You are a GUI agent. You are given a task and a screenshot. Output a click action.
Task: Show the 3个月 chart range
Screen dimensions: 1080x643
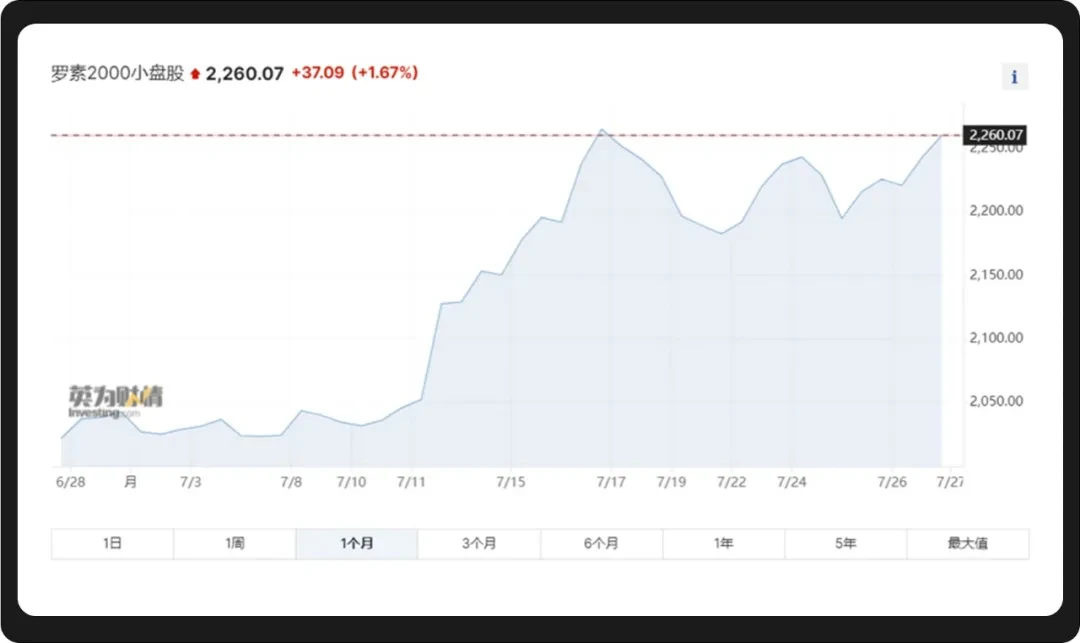tap(479, 544)
